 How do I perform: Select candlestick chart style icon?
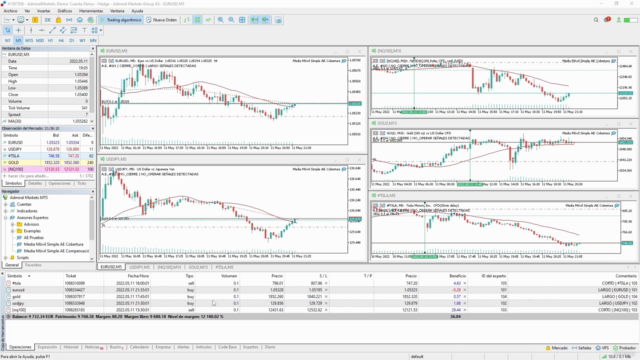(x=197, y=20)
